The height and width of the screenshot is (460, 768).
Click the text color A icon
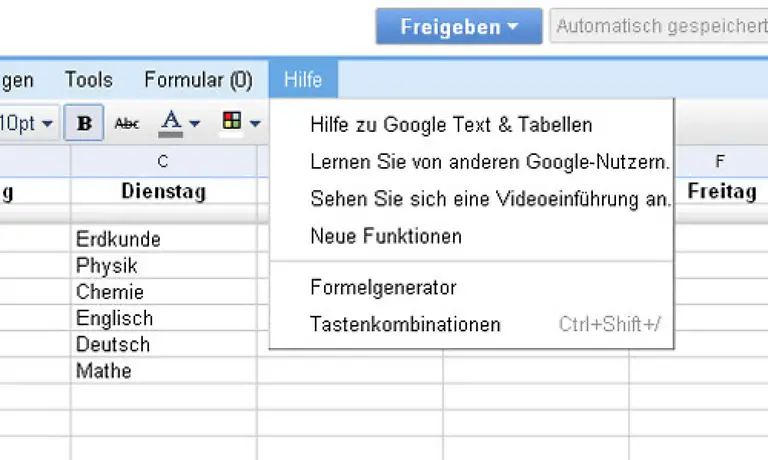coord(171,123)
